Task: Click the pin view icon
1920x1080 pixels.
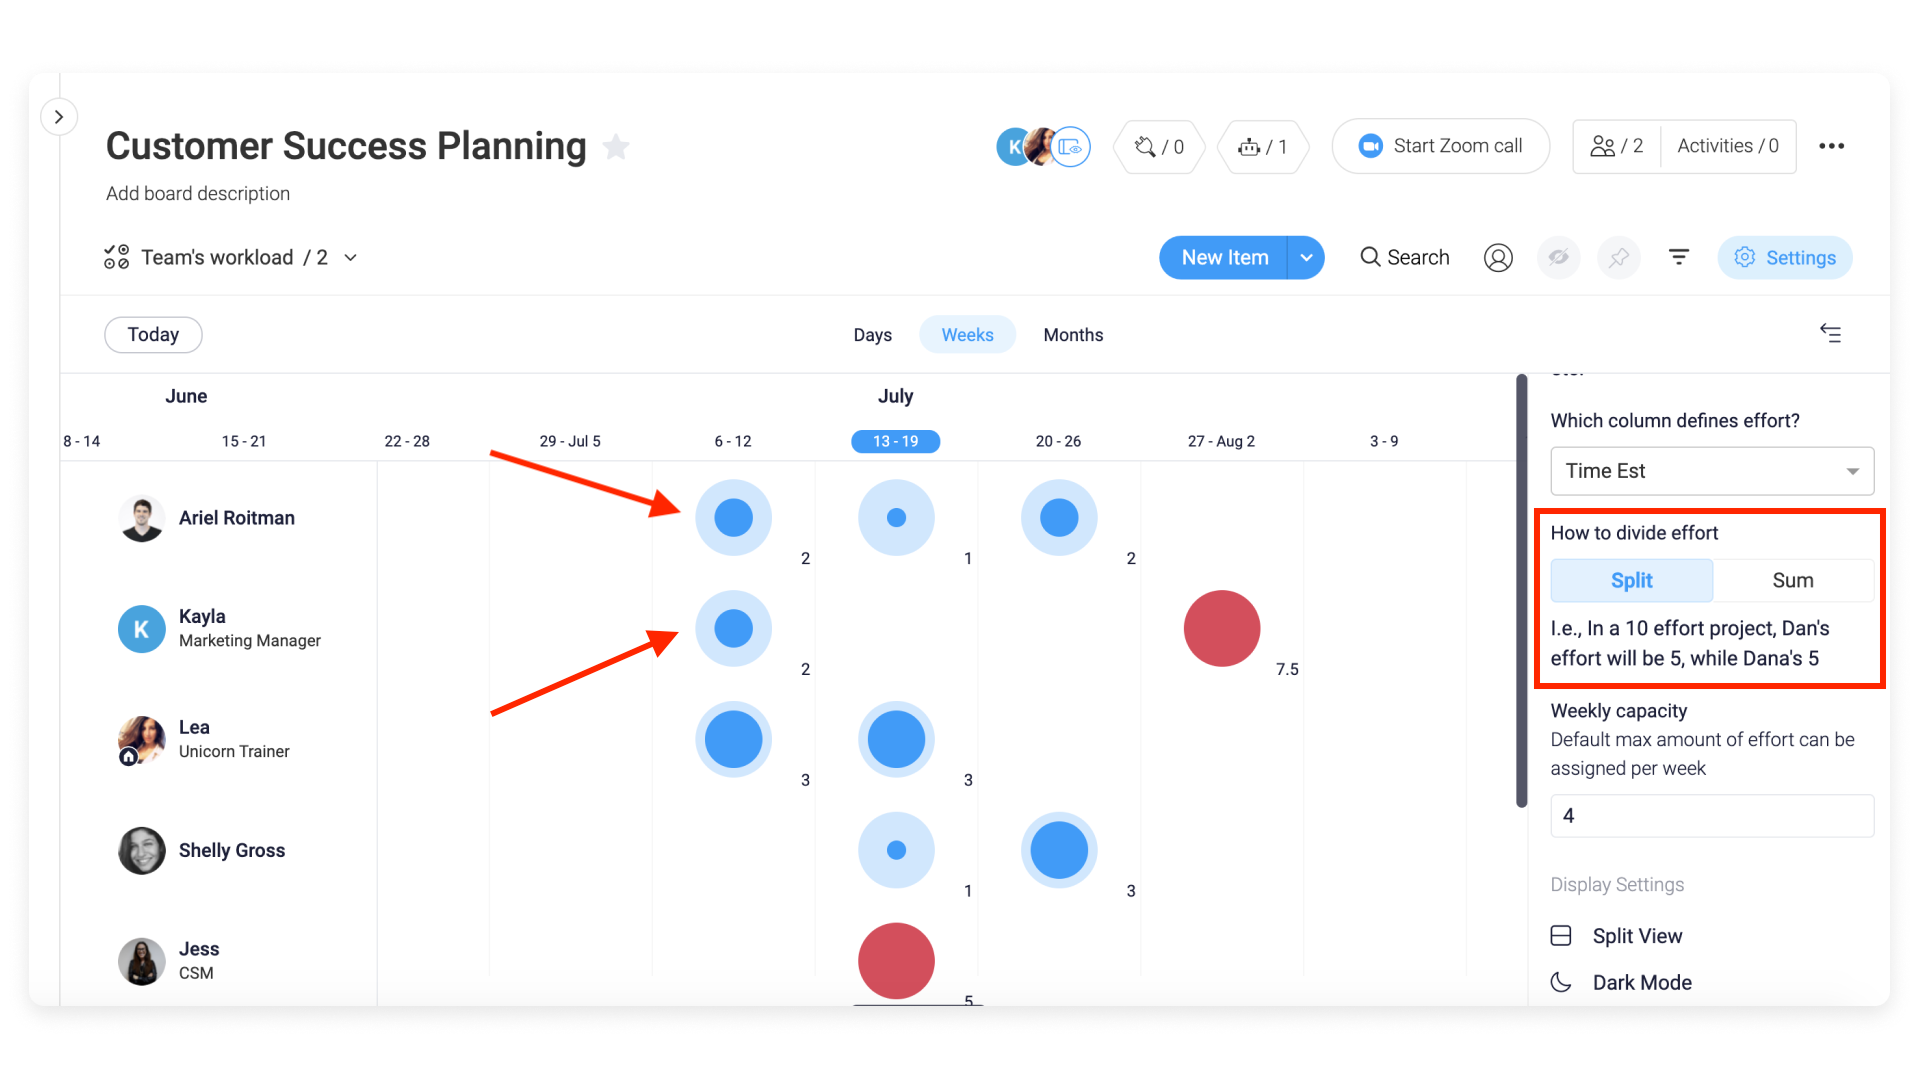Action: pyautogui.click(x=1619, y=258)
